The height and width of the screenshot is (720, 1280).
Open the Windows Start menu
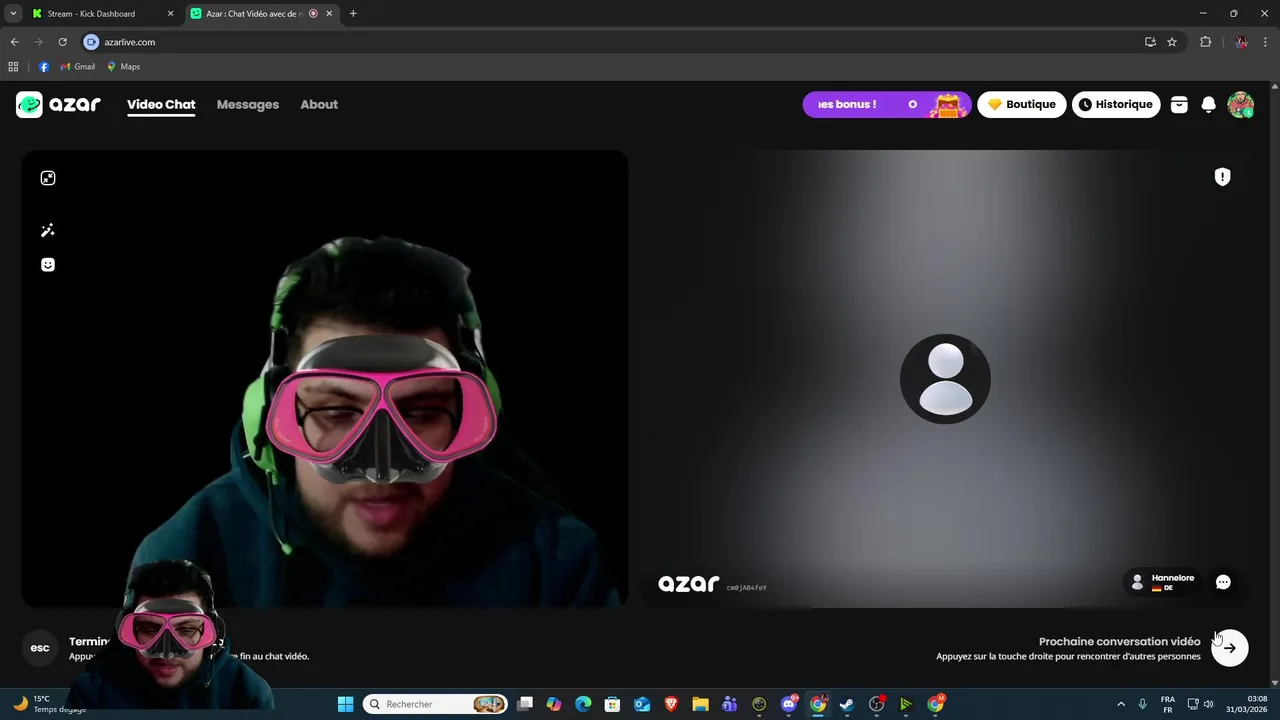point(345,704)
